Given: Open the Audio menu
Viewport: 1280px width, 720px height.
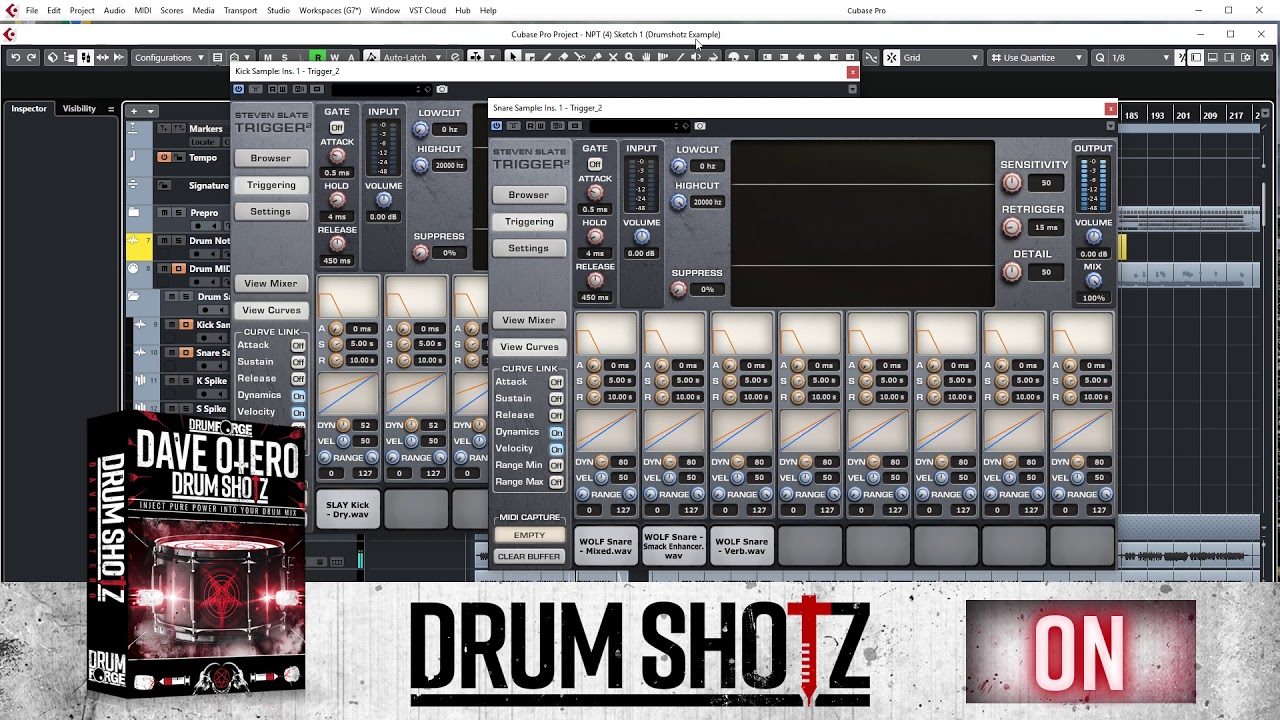Looking at the screenshot, I should [114, 10].
